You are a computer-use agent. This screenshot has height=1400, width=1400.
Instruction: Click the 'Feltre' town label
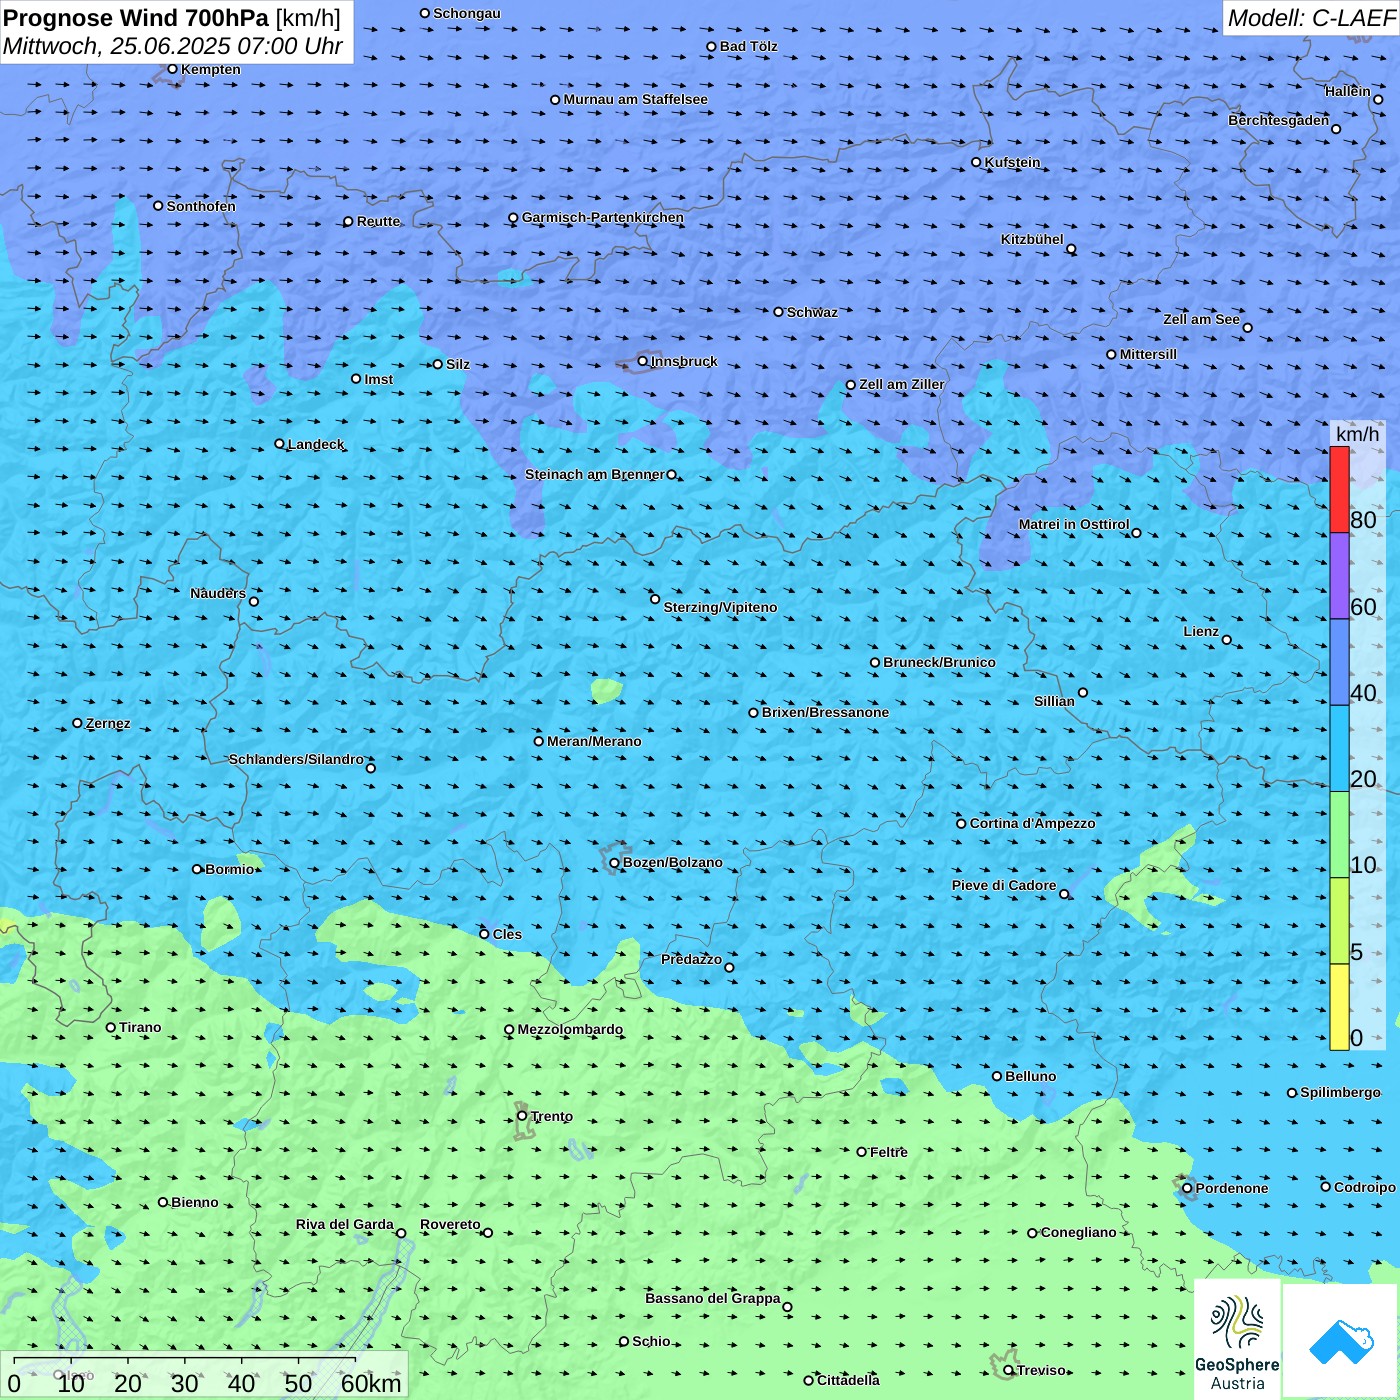point(889,1152)
